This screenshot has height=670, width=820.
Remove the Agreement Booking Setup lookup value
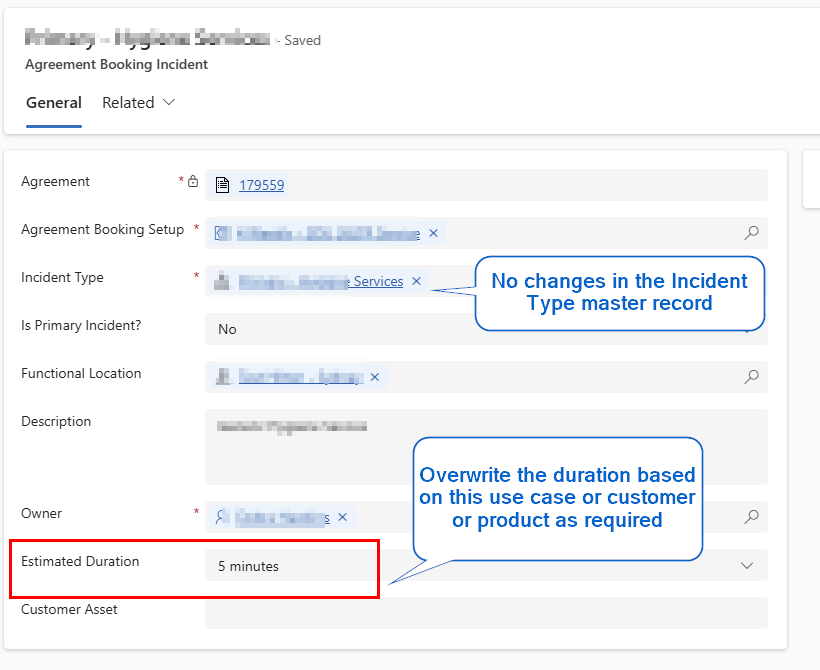(433, 233)
